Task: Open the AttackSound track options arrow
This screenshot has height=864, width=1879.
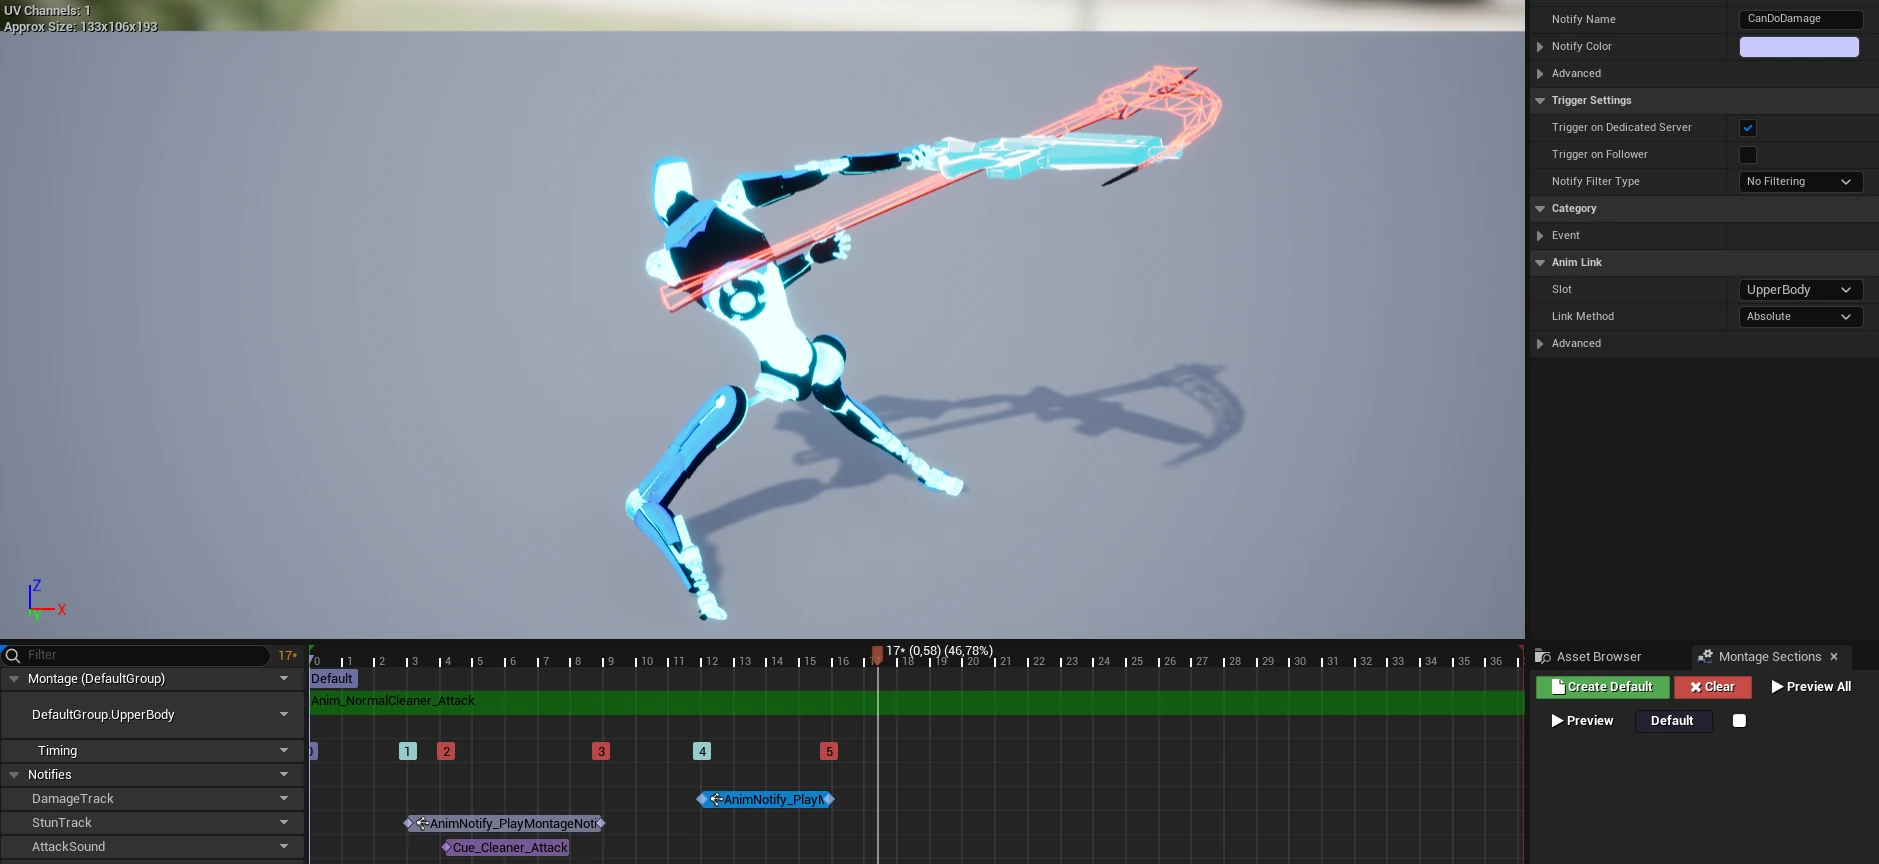Action: pyautogui.click(x=284, y=847)
